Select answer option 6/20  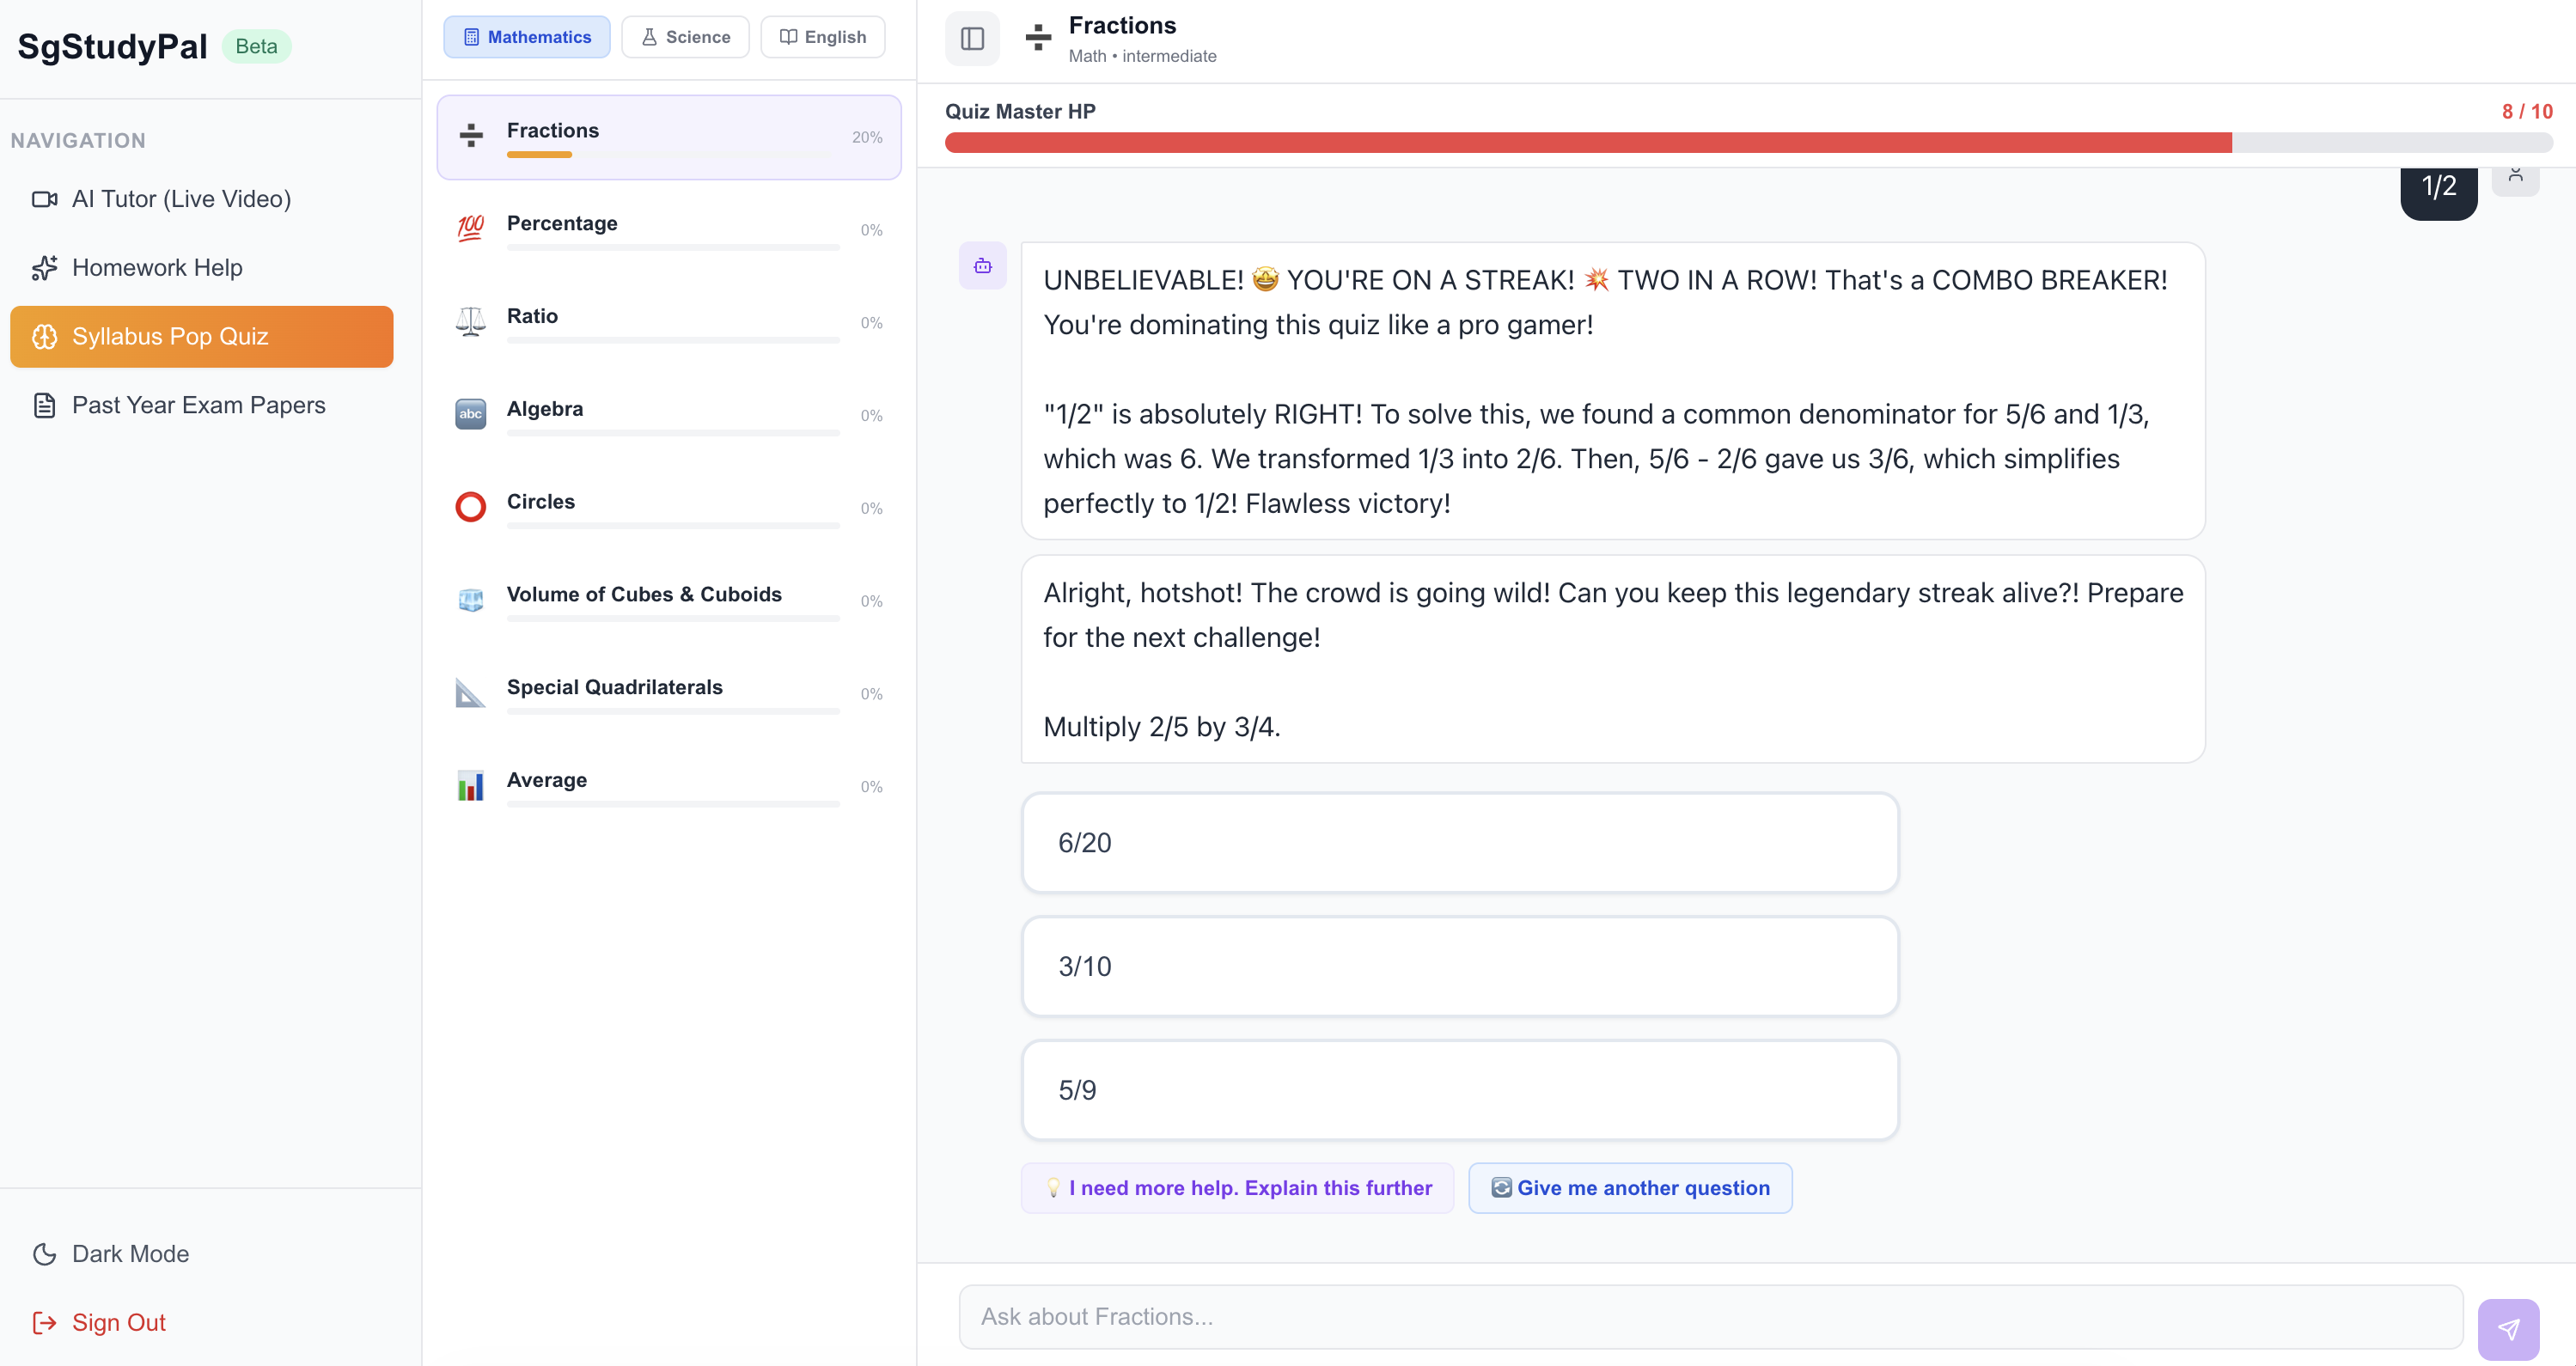[1459, 843]
